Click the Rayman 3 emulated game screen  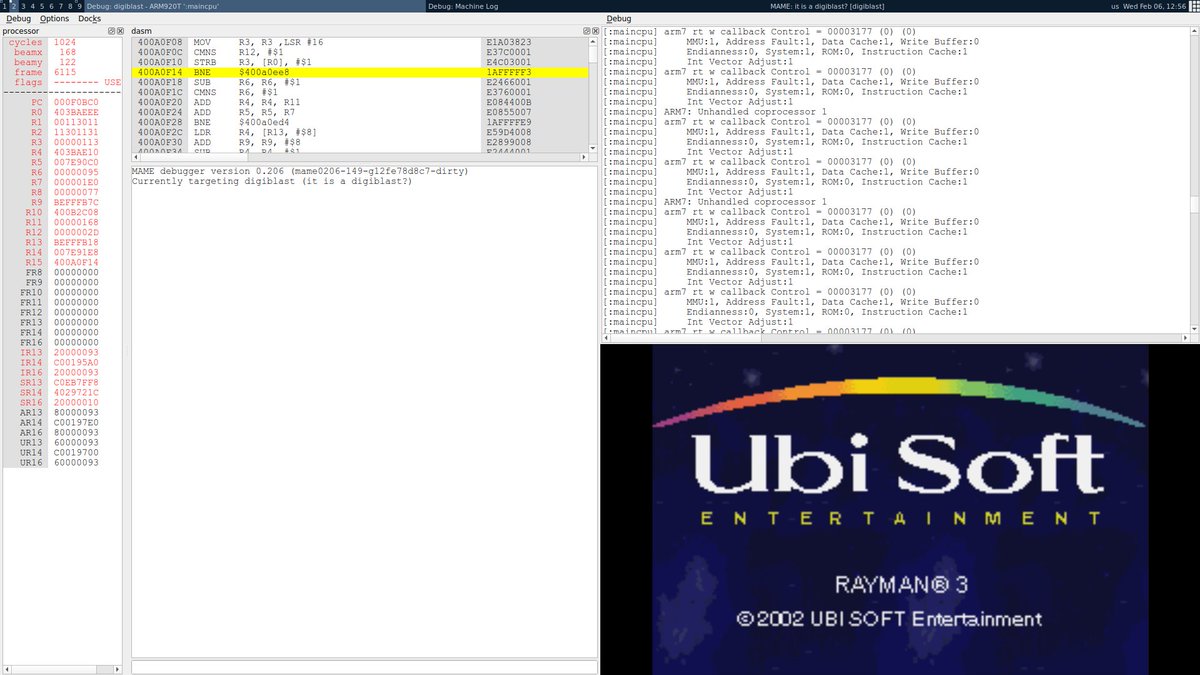(x=900, y=510)
